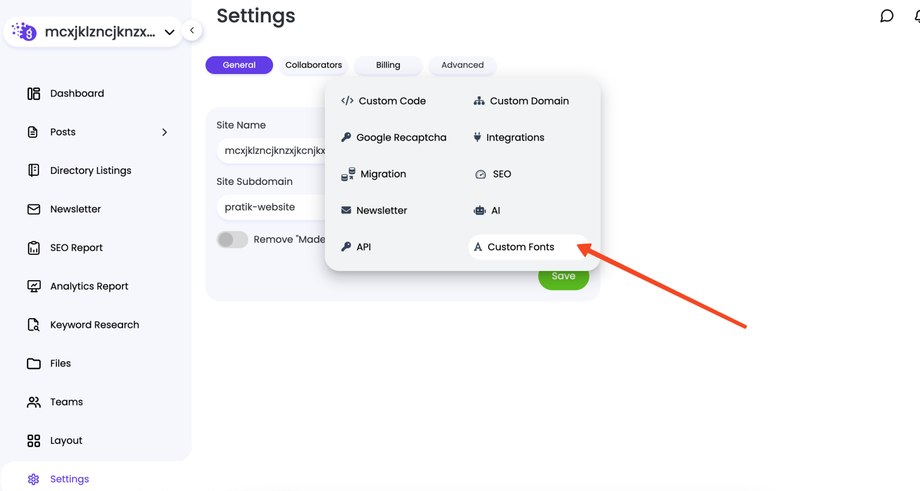Toggle the Remove "Made" branding switch

(x=232, y=240)
